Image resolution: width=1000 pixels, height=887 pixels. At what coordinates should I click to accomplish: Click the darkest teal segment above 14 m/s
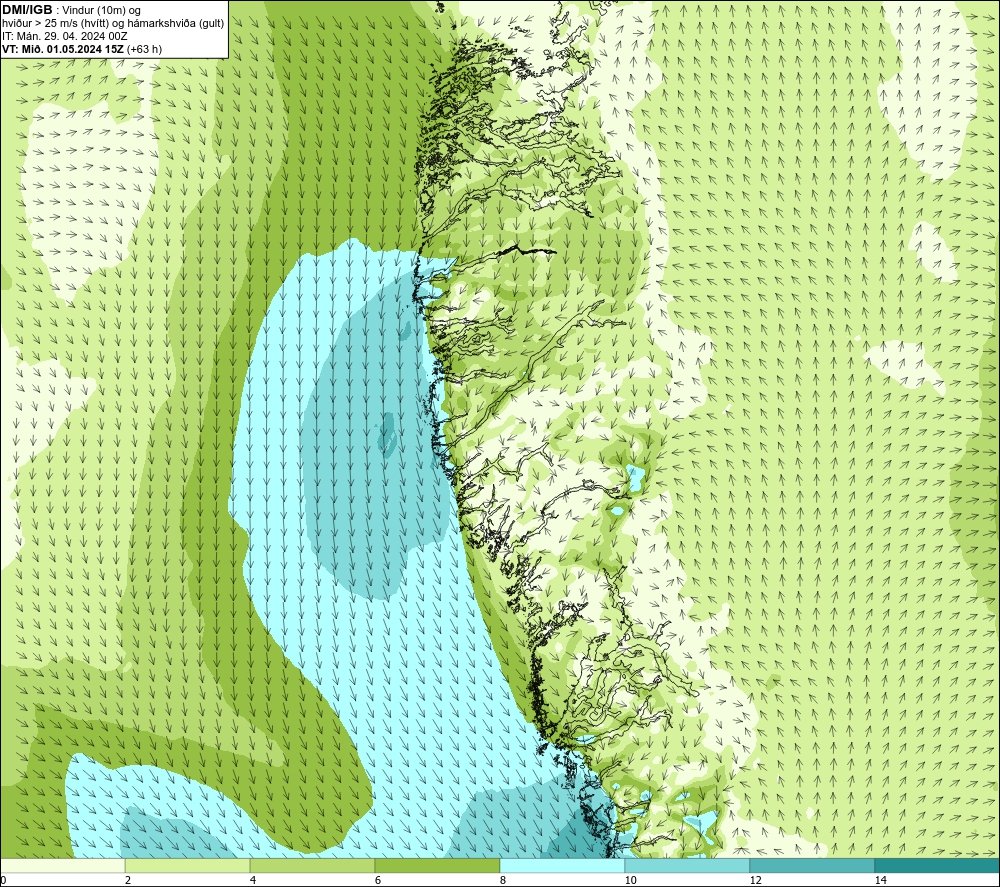[937, 865]
